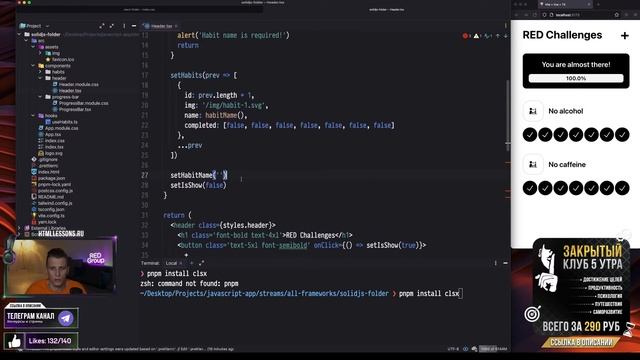
Task: Open yarn.lock file
Action: (44, 222)
